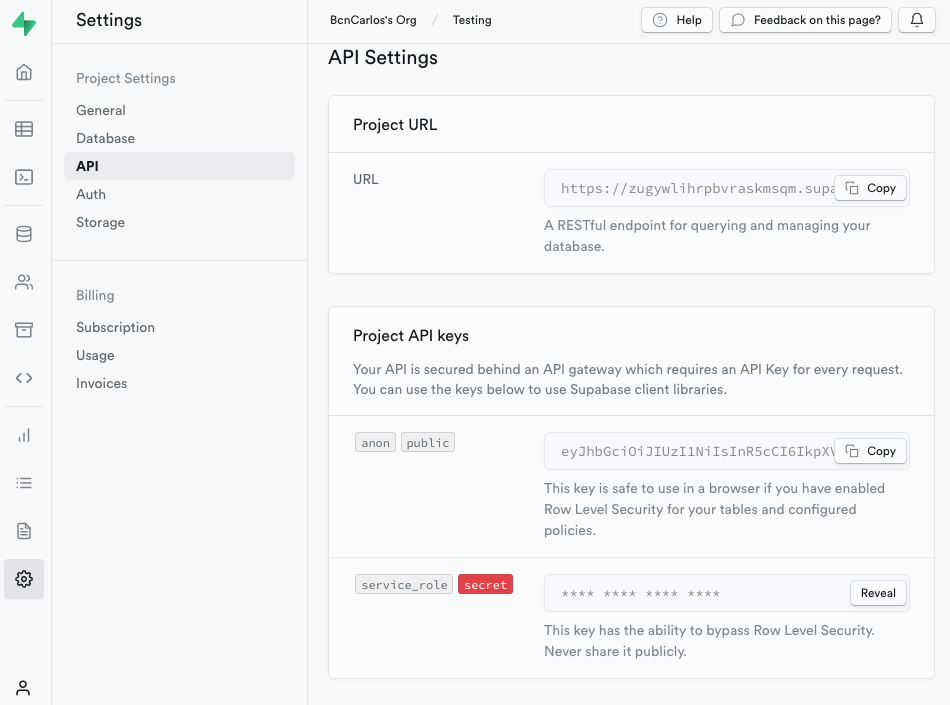Open the Authentication users icon
The height and width of the screenshot is (705, 950).
click(x=24, y=282)
